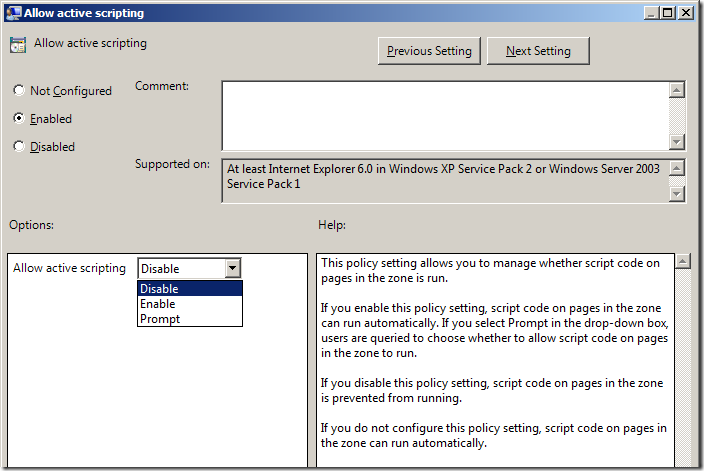Click the 'Supported on:' label
Image resolution: width=704 pixels, height=471 pixels.
172,164
